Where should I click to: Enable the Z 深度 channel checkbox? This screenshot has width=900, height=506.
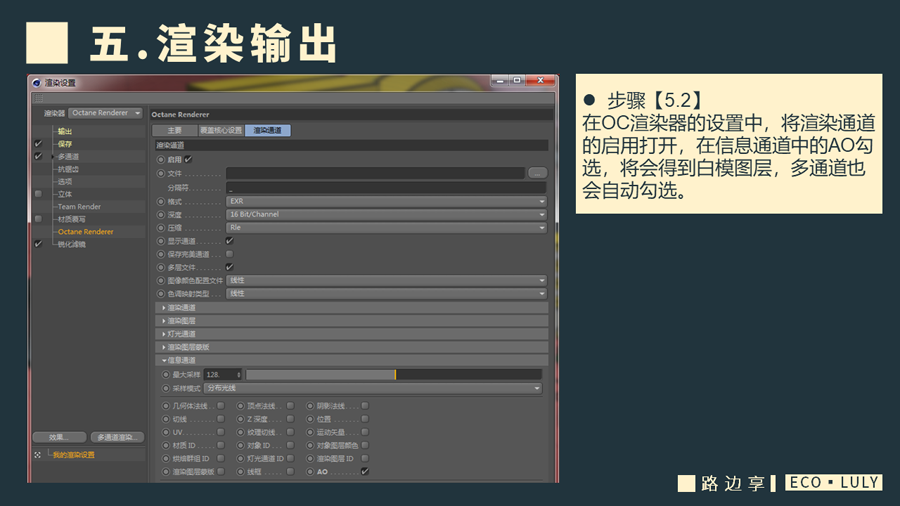[x=290, y=419]
